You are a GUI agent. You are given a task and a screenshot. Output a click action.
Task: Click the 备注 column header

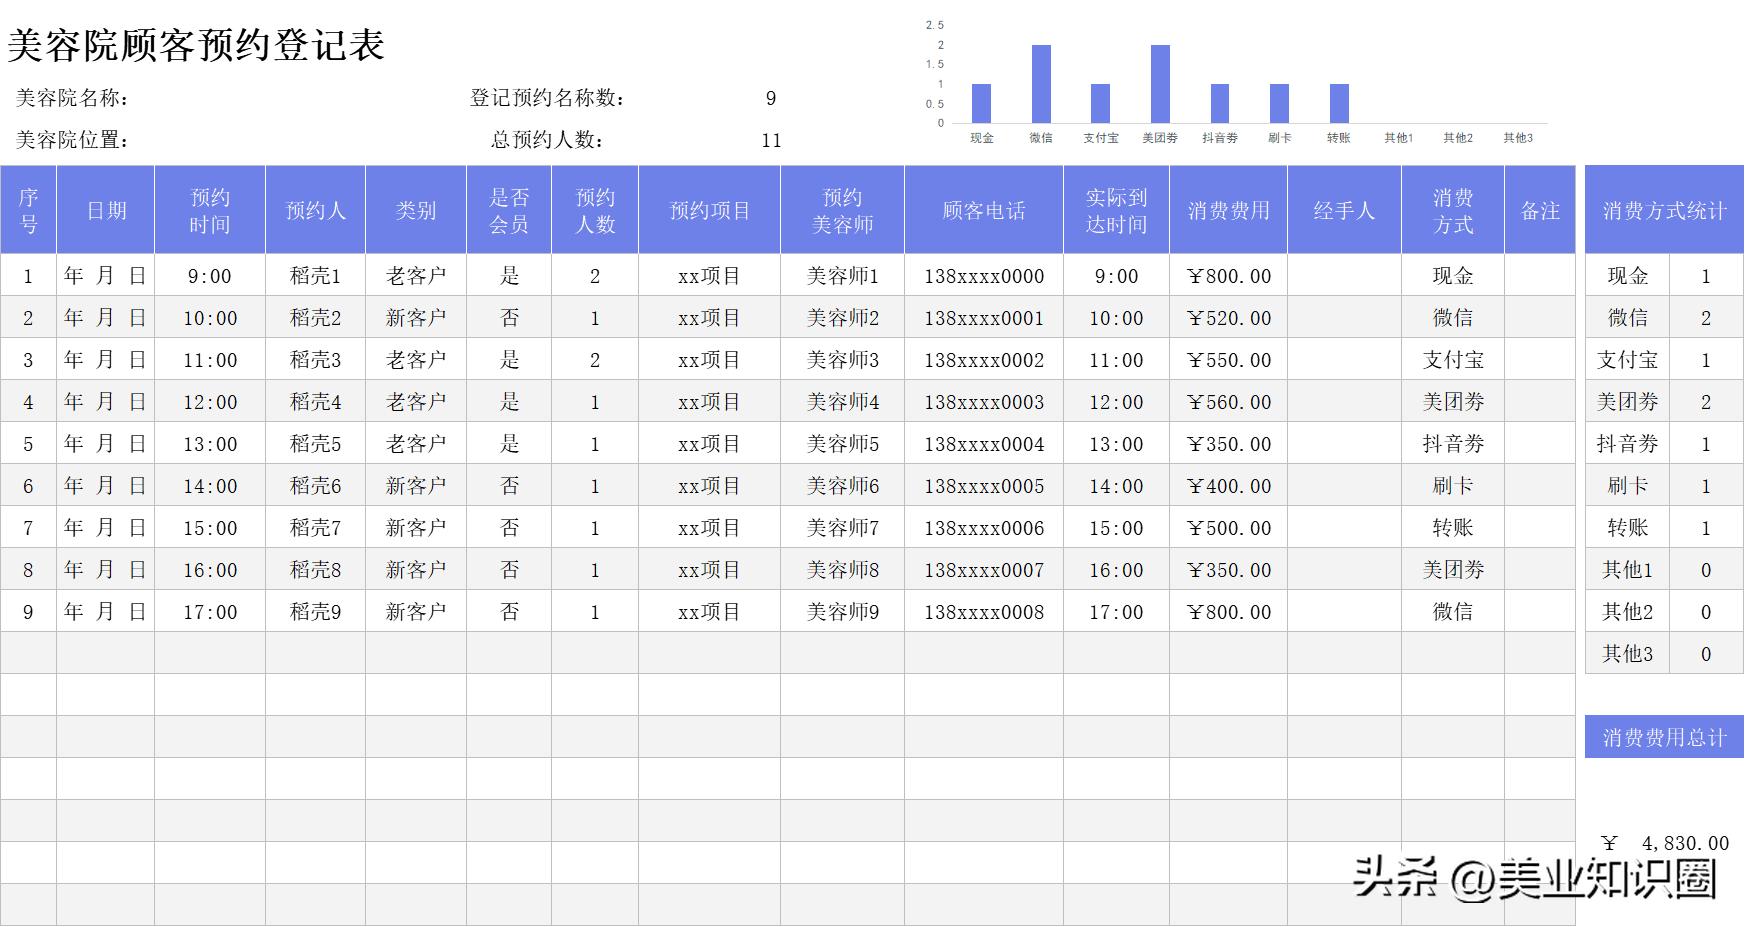1540,210
